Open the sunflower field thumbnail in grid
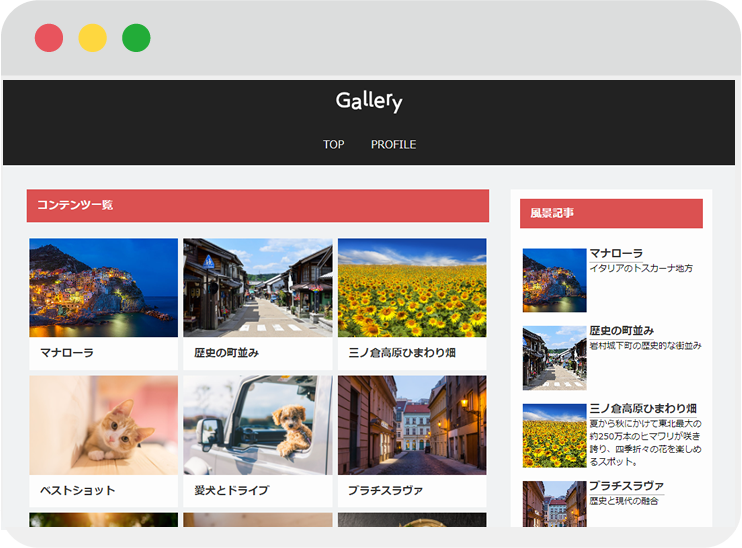Image resolution: width=742 pixels, height=548 pixels. [x=411, y=287]
